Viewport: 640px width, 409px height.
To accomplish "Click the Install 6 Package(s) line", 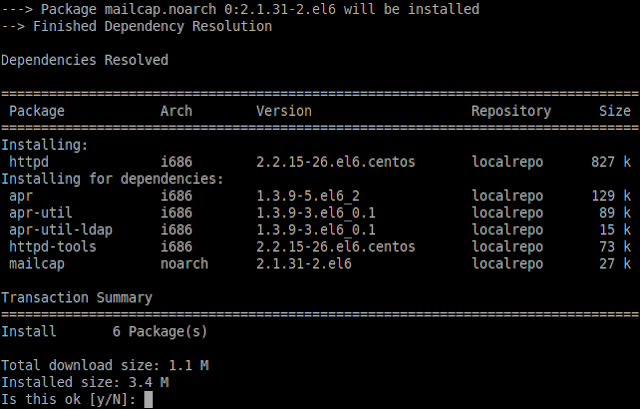I will (104, 331).
